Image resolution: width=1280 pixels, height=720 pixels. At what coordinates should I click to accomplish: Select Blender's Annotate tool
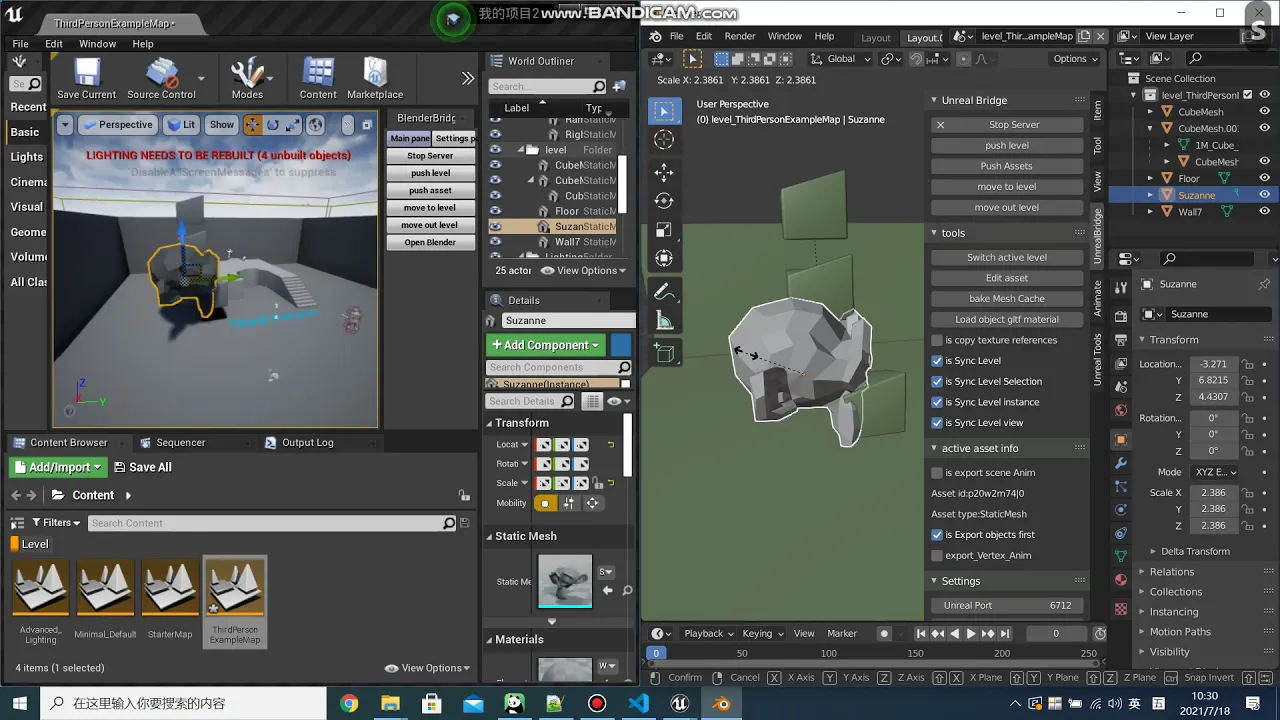click(x=664, y=291)
